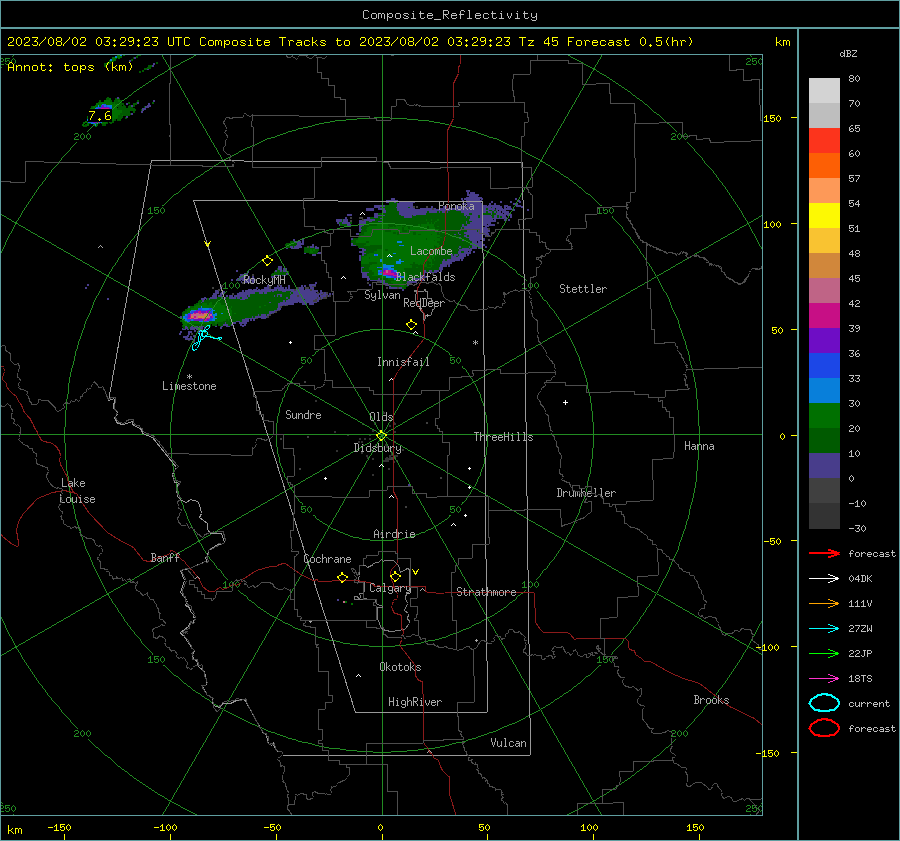
Task: Click the Strathmore label
Action: [x=486, y=592]
